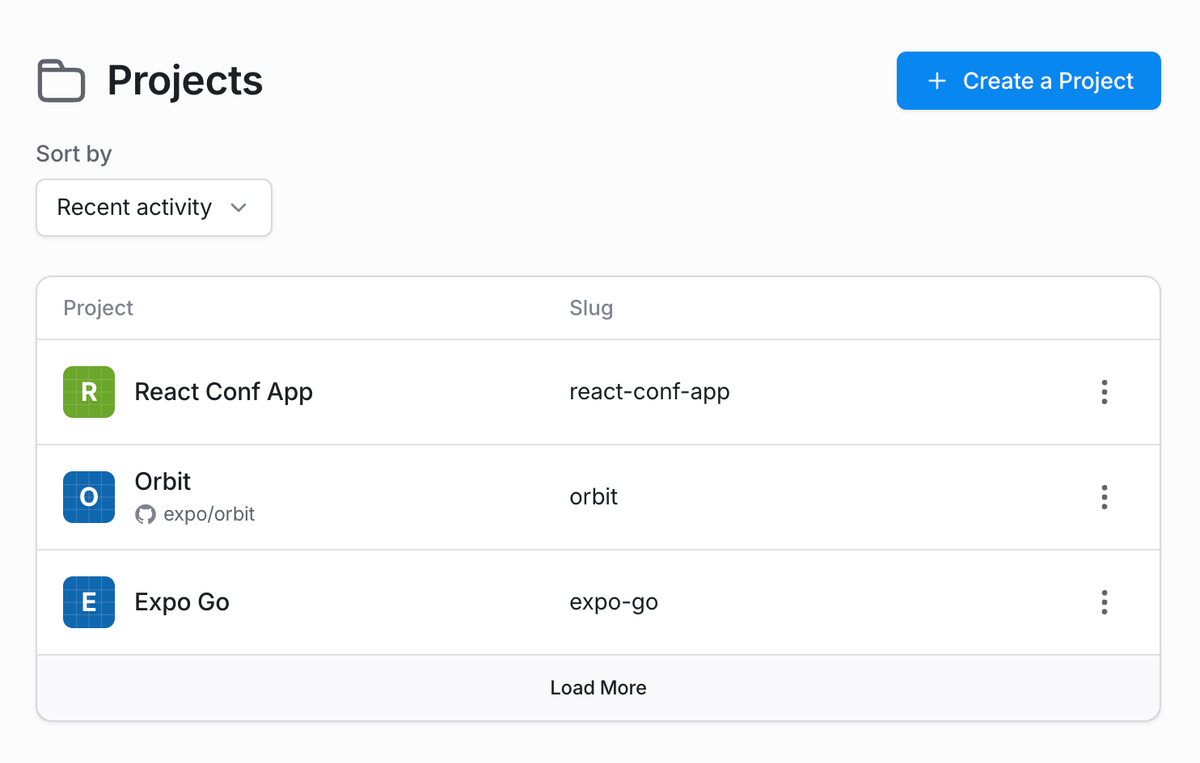
Task: Click the Sort by label
Action: click(73, 153)
